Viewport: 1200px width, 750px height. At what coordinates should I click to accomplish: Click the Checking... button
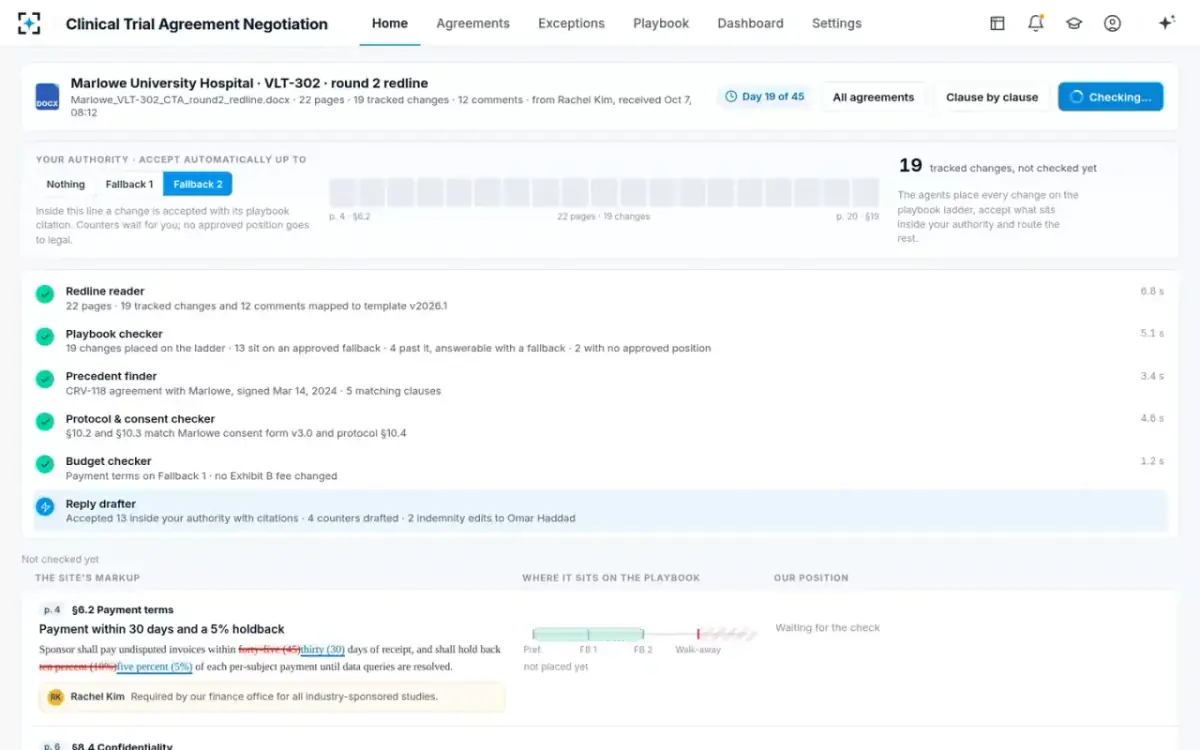click(1110, 97)
